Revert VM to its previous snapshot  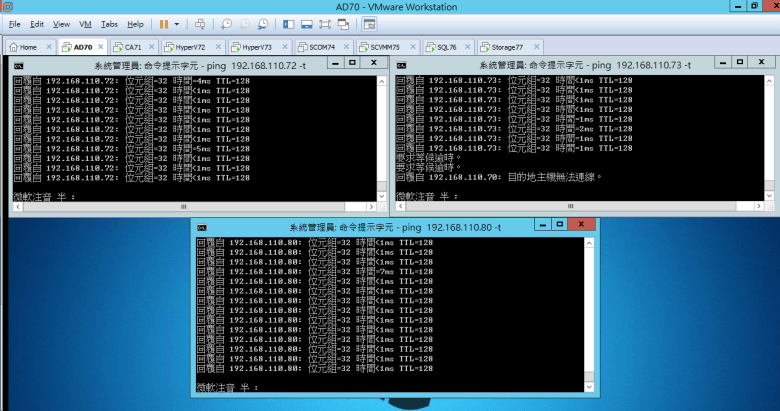click(245, 23)
